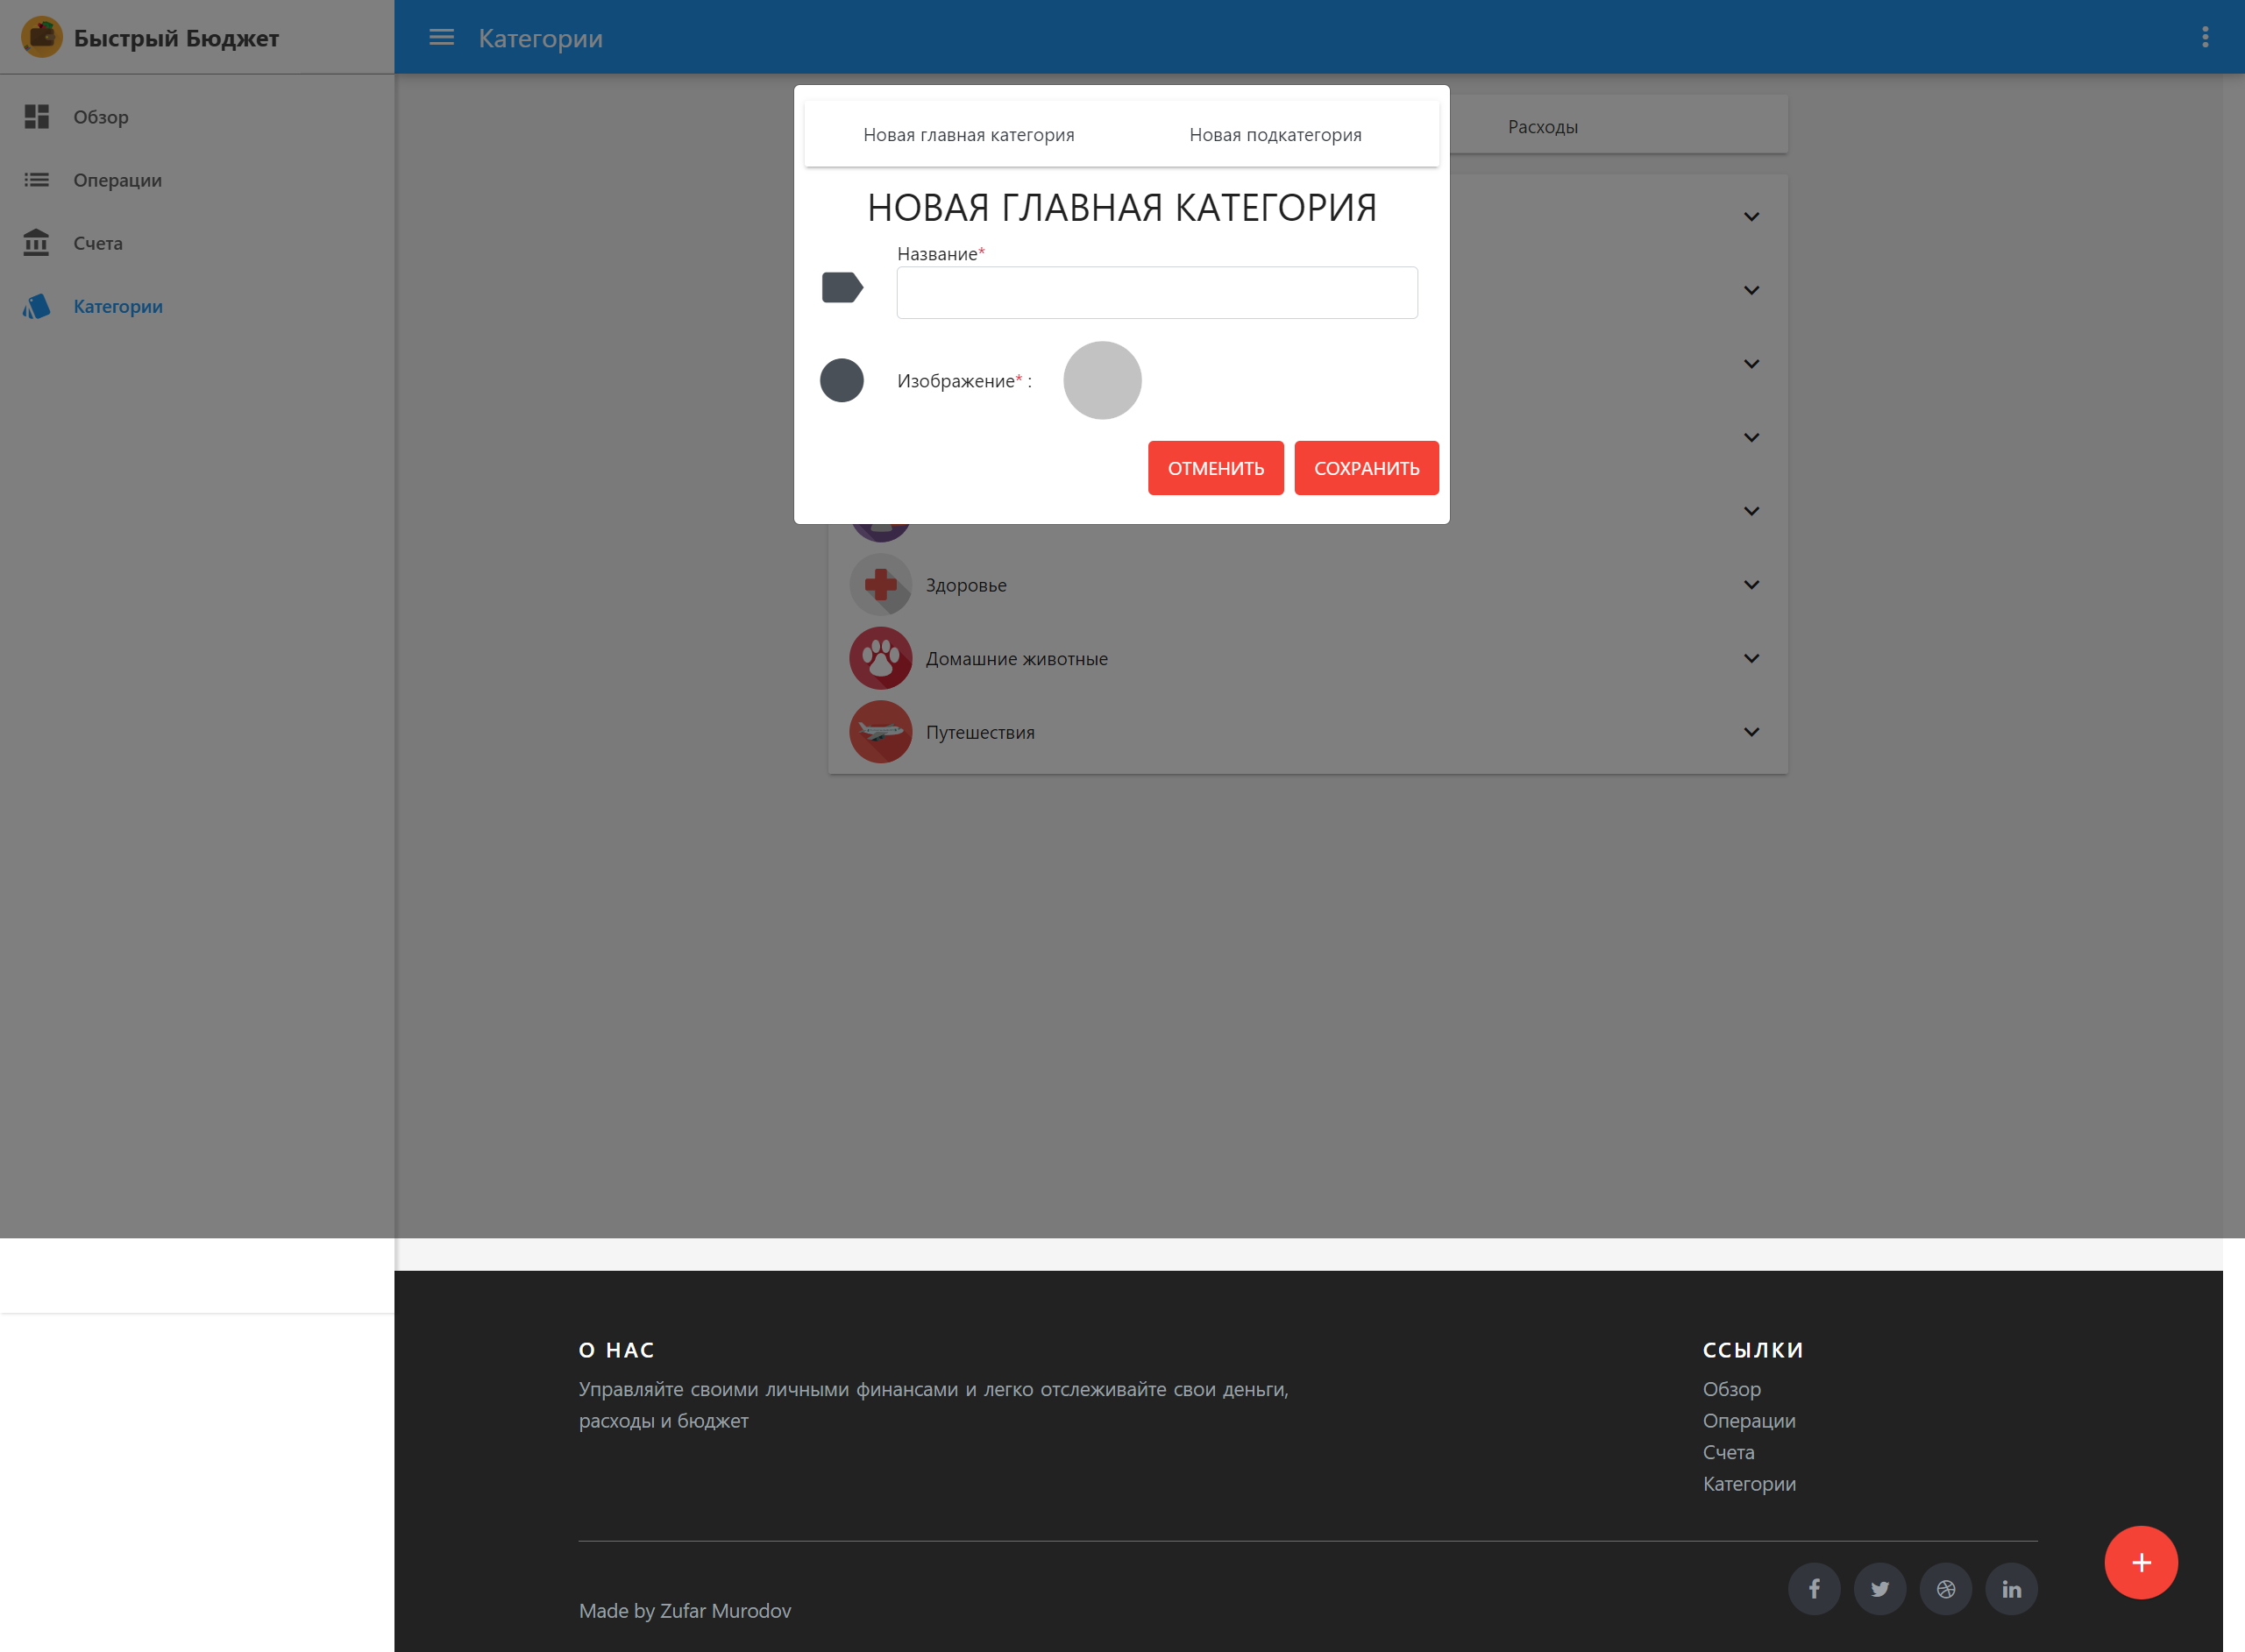The height and width of the screenshot is (1652, 2245).
Task: Click the Название text input field
Action: [1156, 293]
